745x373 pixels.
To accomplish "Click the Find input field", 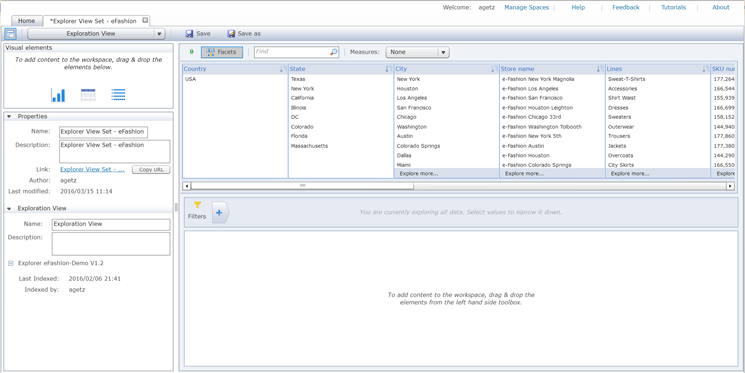I will [x=292, y=52].
